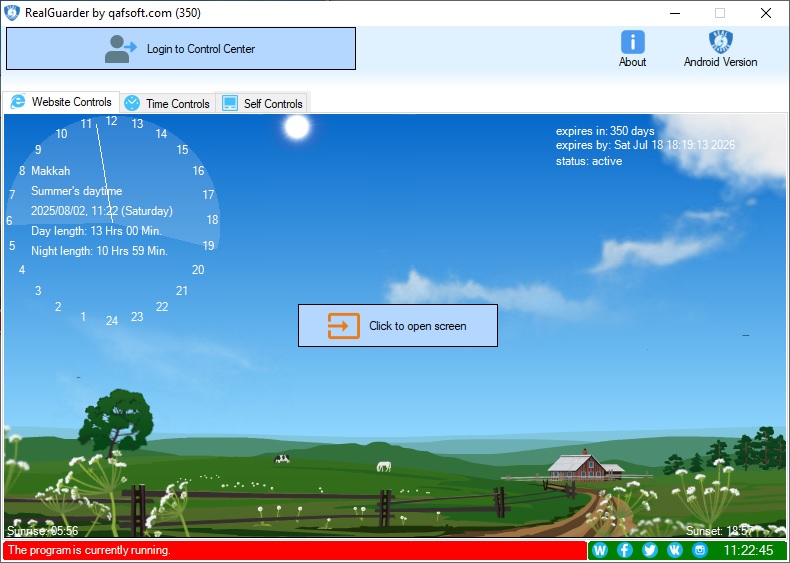This screenshot has width=790, height=563.
Task: Click the Makkah location label on clock
Action: click(50, 171)
